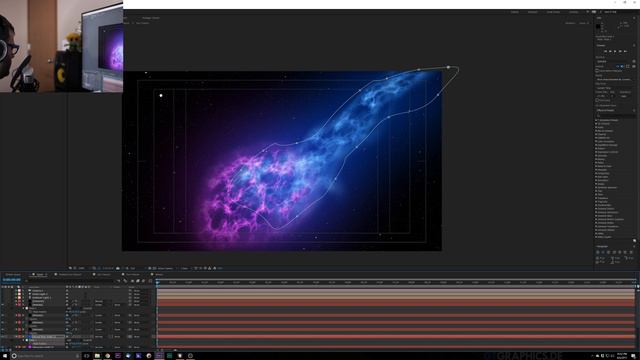Open the Windows notification center

(x=634, y=356)
